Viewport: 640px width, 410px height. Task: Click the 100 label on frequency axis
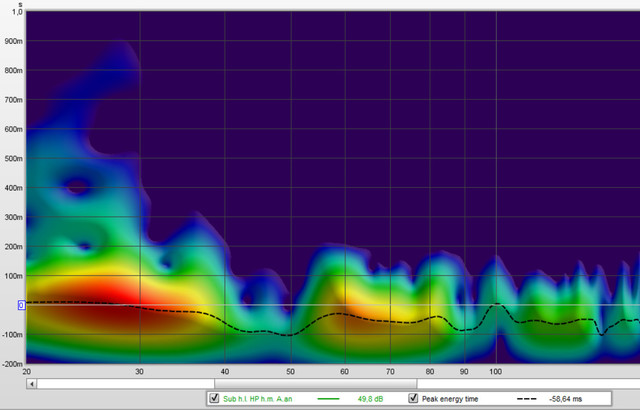495,371
